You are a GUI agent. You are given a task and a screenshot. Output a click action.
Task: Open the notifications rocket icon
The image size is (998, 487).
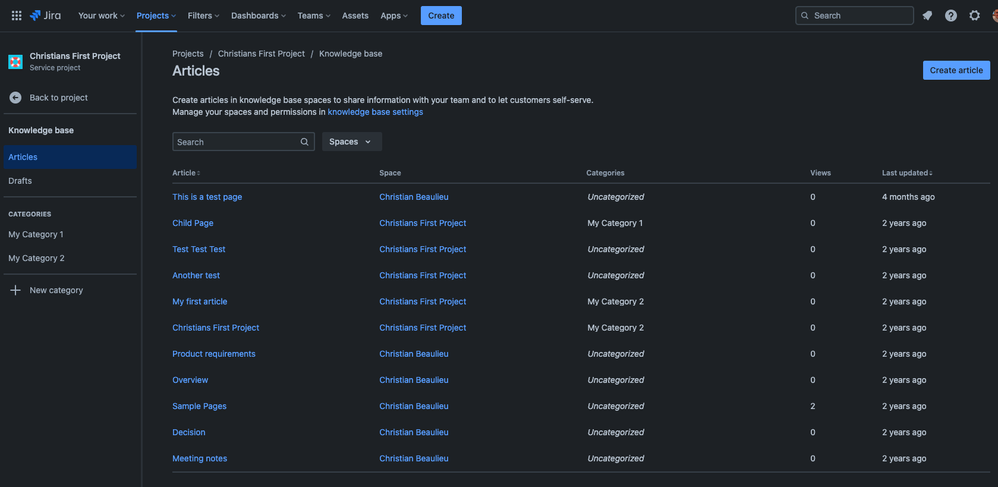click(x=927, y=15)
